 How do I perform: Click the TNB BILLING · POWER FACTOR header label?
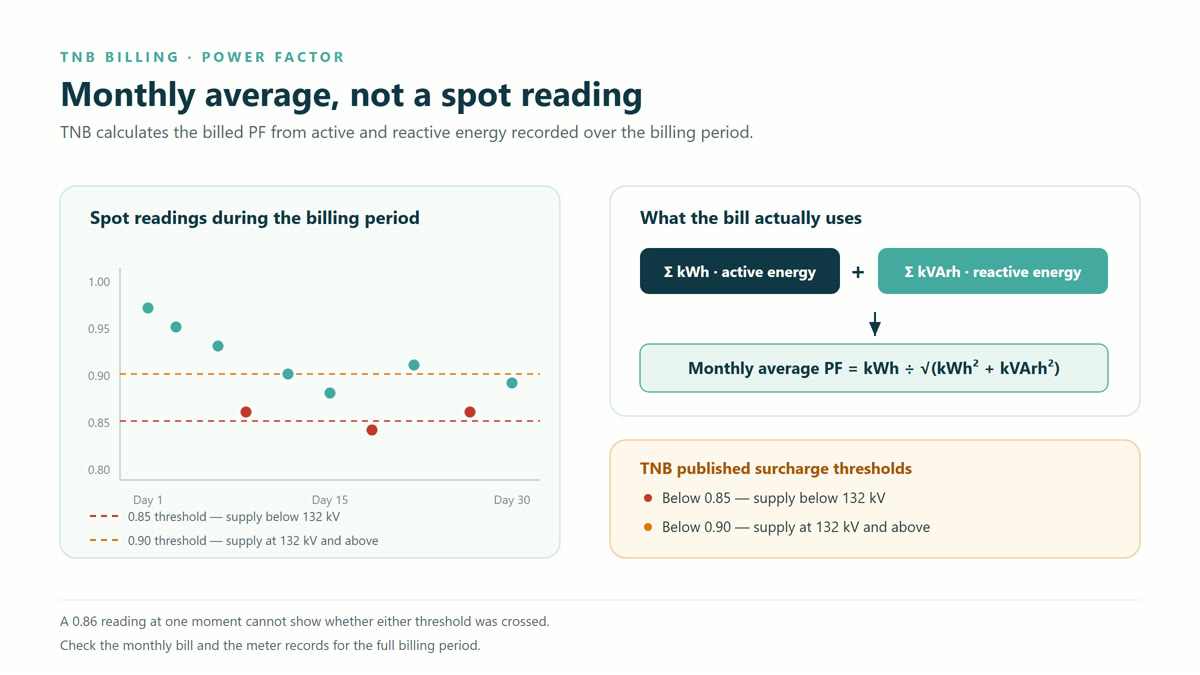(202, 57)
